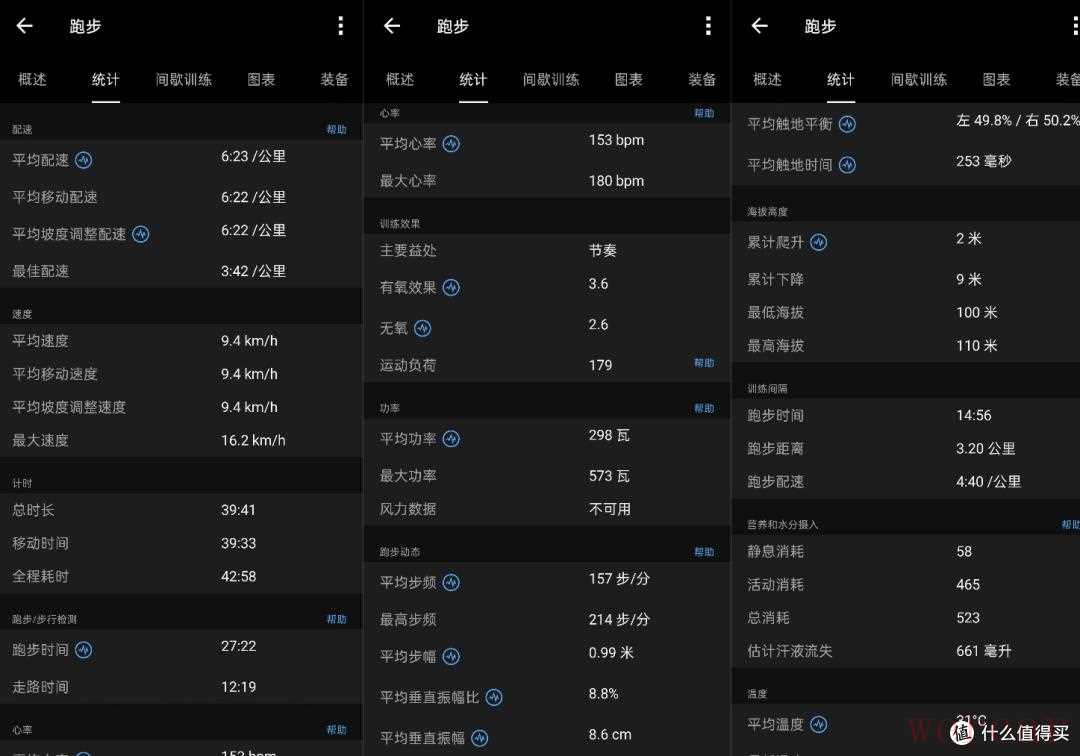
Task: Tap the chart icon next to 平均触地时间
Action: tap(847, 165)
